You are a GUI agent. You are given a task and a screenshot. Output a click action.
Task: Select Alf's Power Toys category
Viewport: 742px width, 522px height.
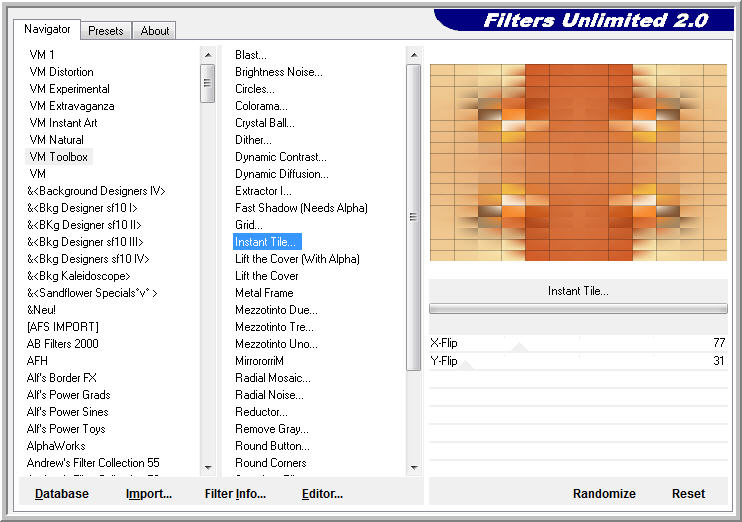coord(66,429)
